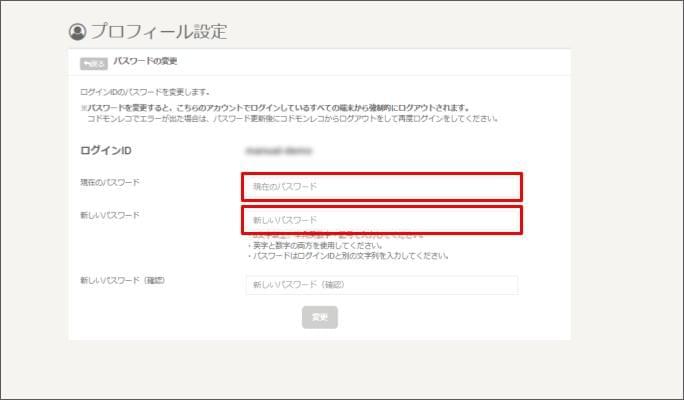Click into the 新しいパスワード input field
This screenshot has width=684, height=400.
pos(381,219)
